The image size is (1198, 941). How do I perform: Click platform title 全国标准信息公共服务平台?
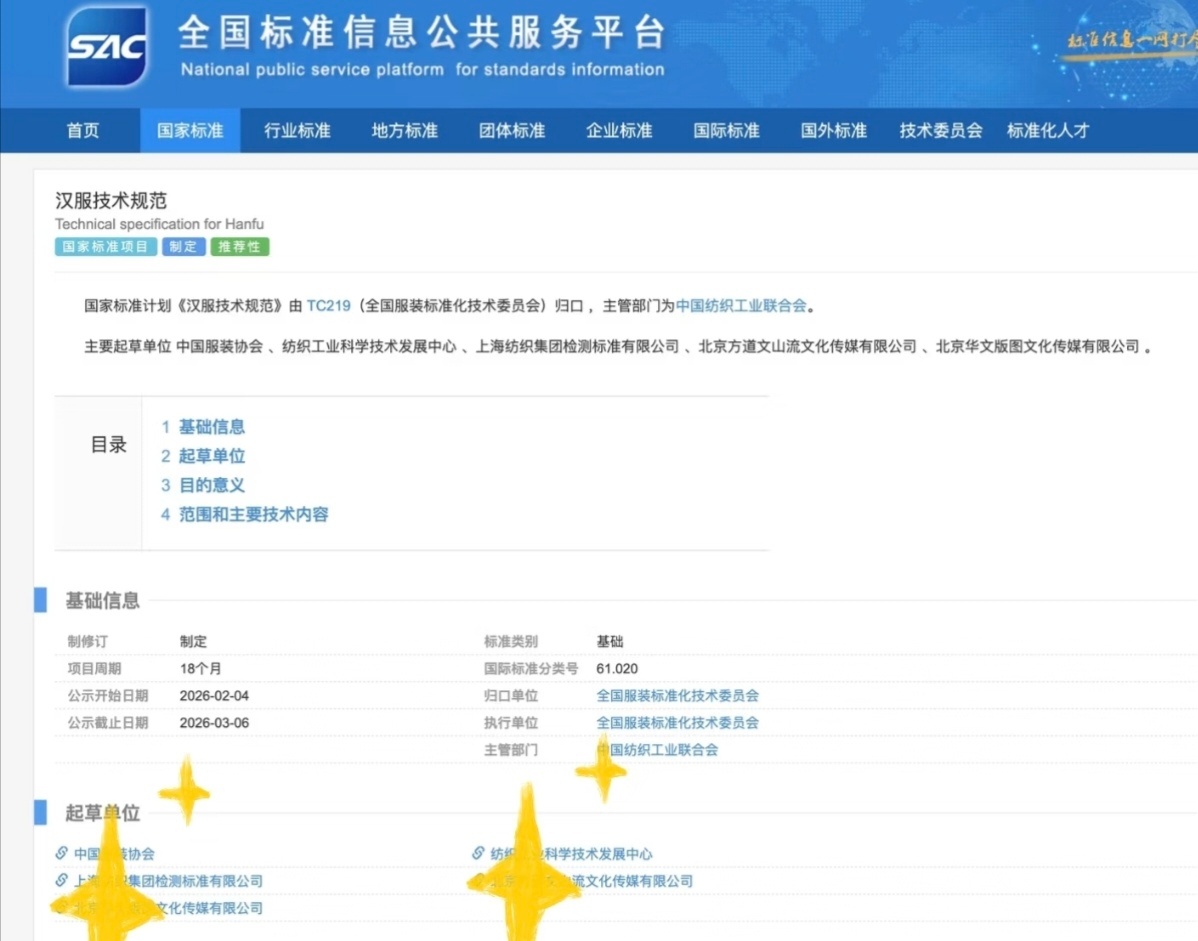[x=422, y=32]
